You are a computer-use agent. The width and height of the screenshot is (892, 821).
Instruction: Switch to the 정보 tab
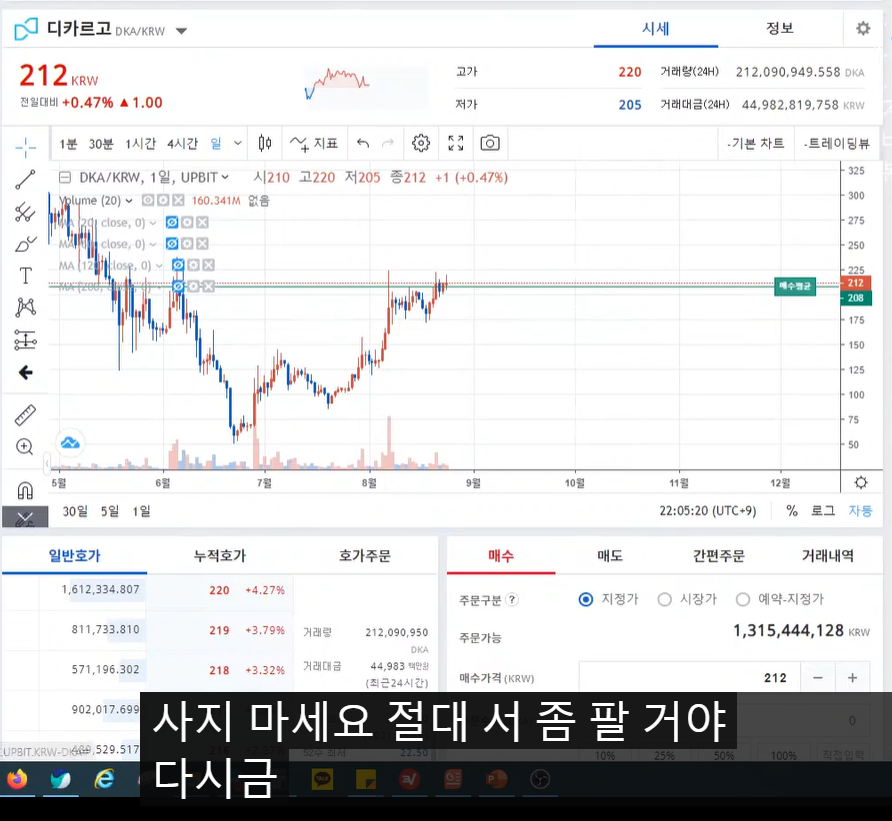779,28
